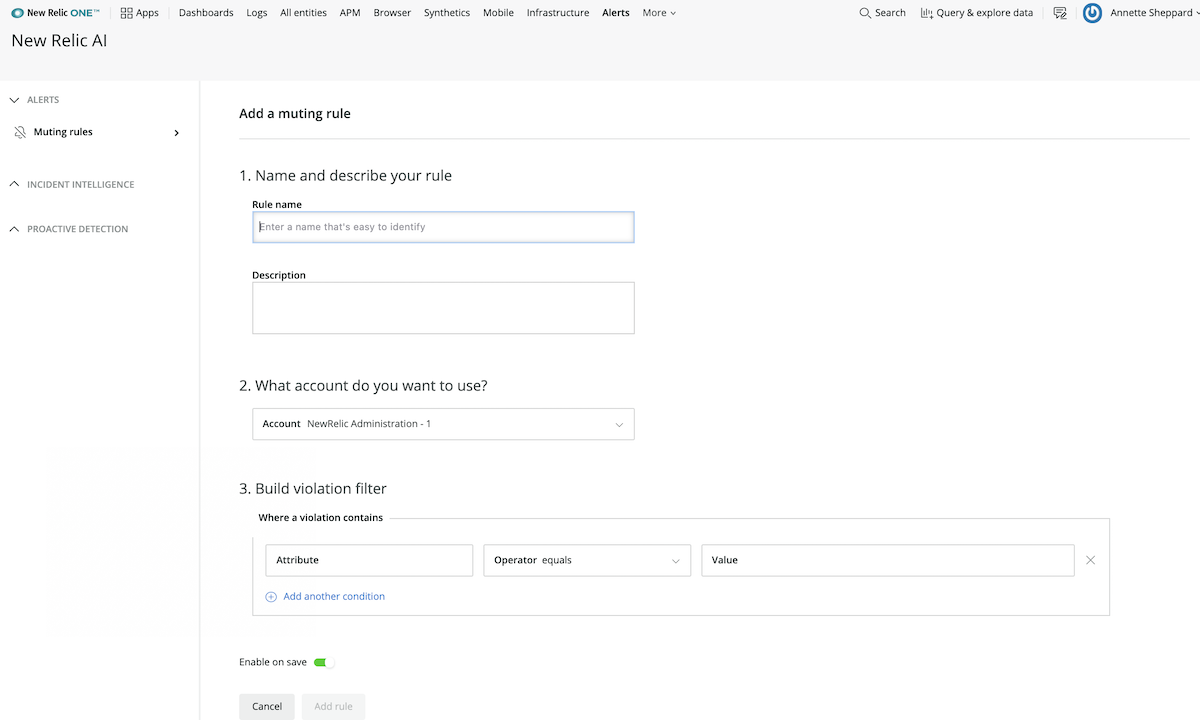Go to Synthetics
Screen dimensions: 1200x720
(447, 13)
